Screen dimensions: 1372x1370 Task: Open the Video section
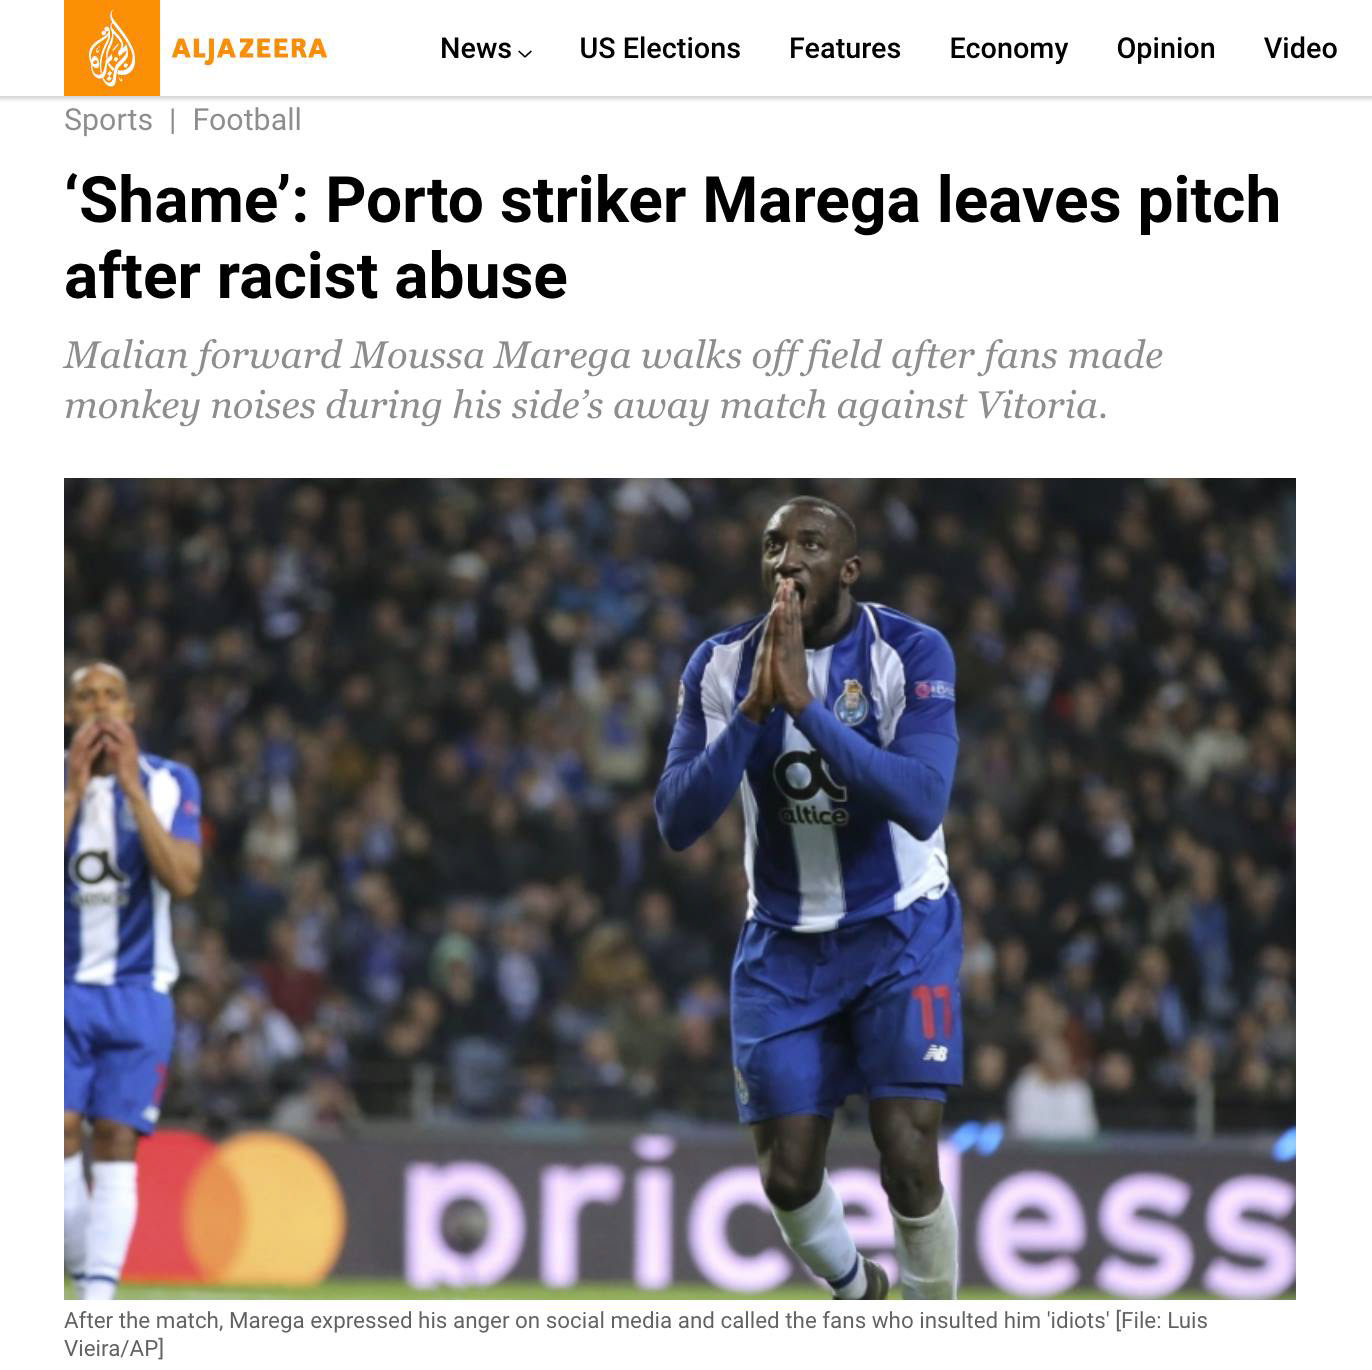[1300, 49]
